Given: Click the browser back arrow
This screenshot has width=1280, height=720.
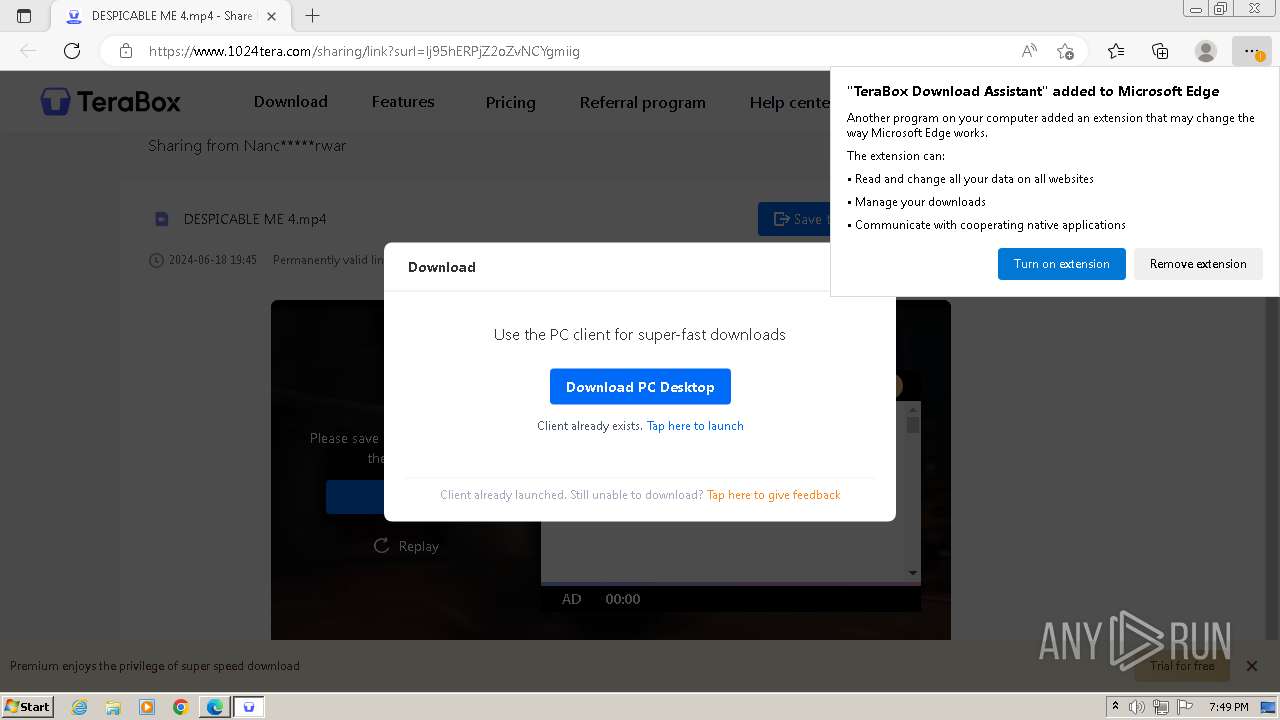Looking at the screenshot, I should click(x=28, y=51).
